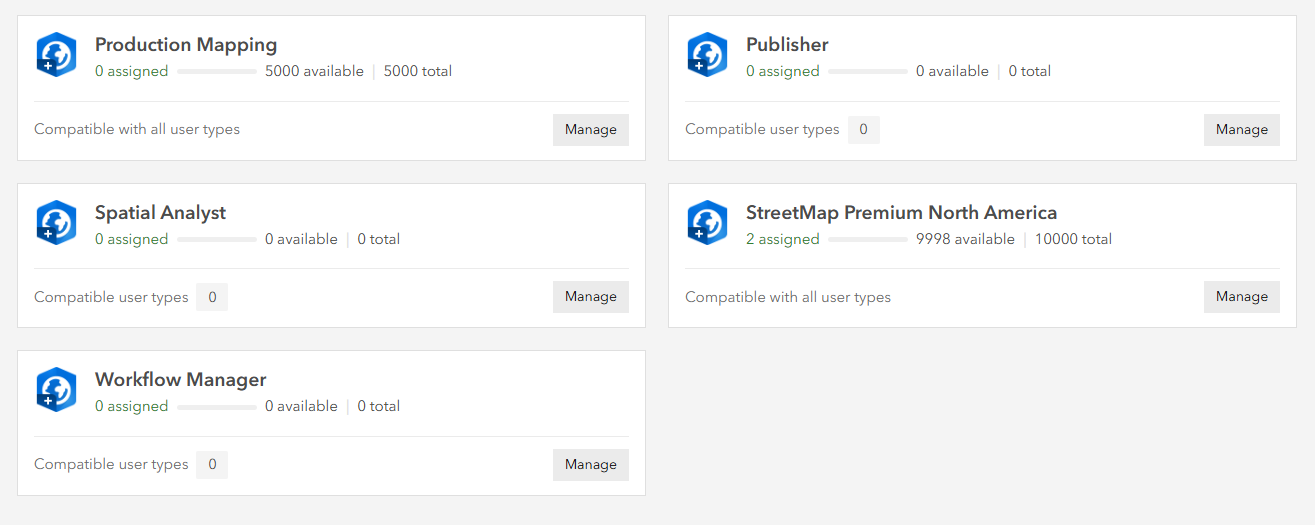Manage StreetMap Premium North America licenses
This screenshot has width=1315, height=525.
[1242, 296]
